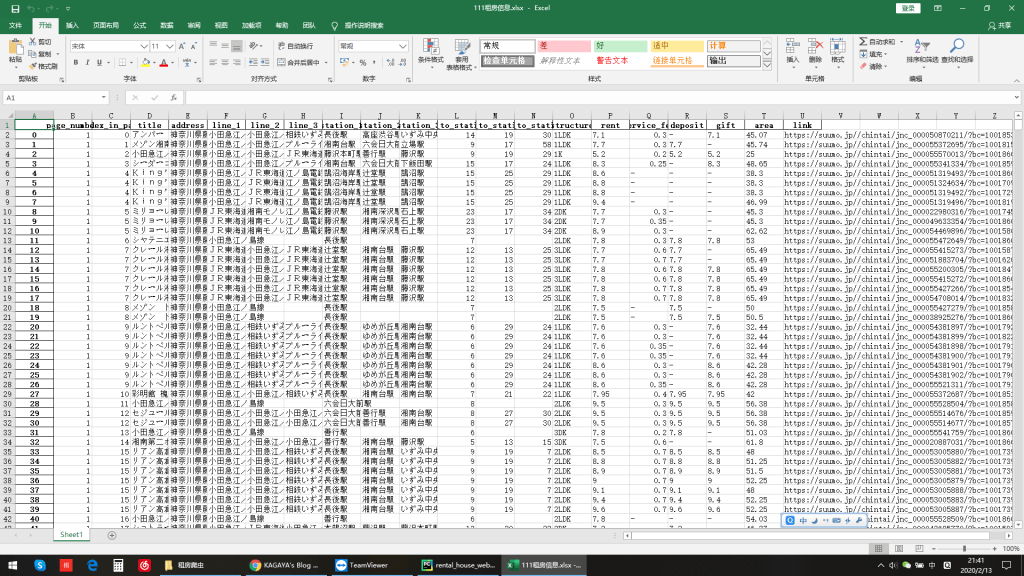This screenshot has width=1024, height=576.
Task: Open the Formulas (公式) ribbon tab
Action: pyautogui.click(x=138, y=23)
